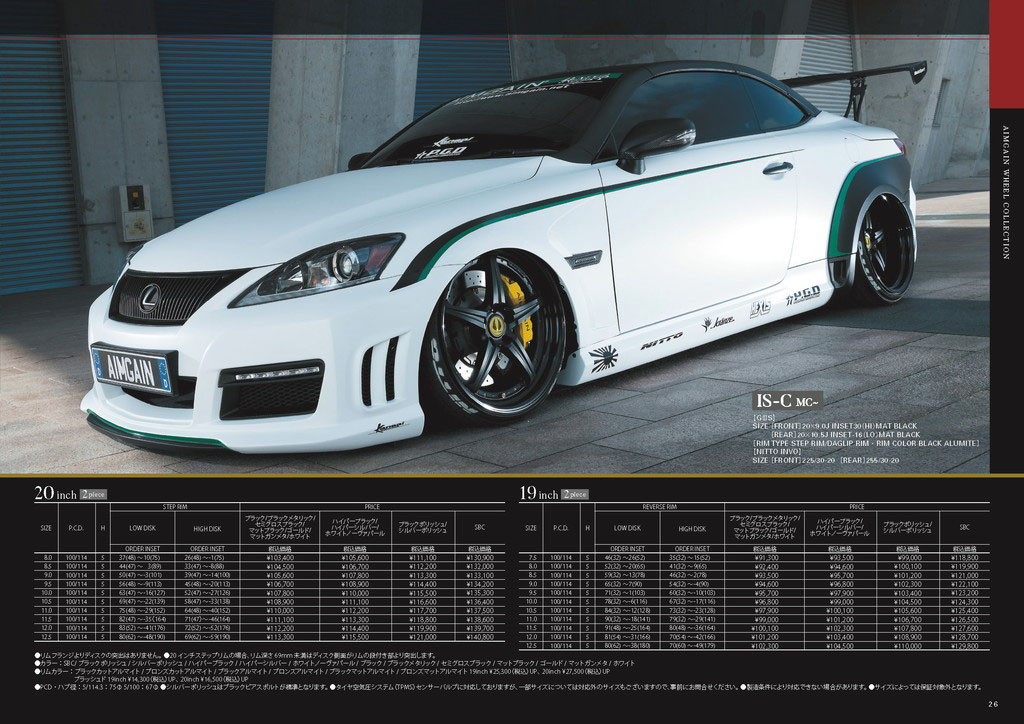Viewport: 1024px width, 724px height.
Task: Click the "PRICE" header in the 20 inch table
Action: [372, 507]
